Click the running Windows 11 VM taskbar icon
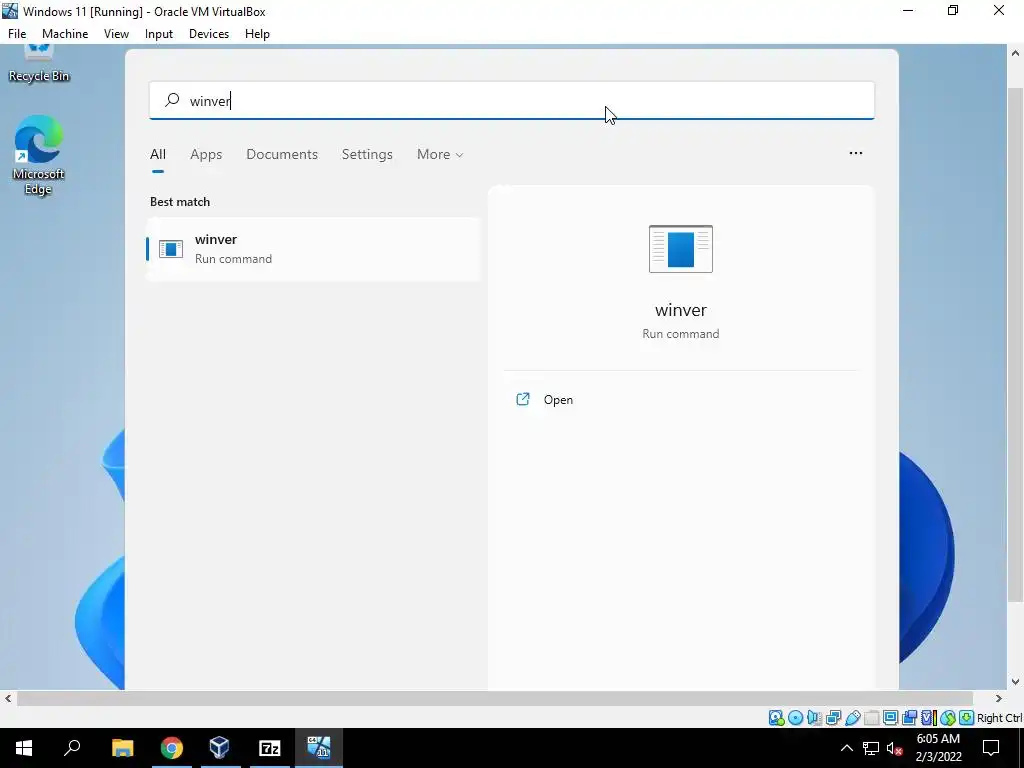Viewport: 1024px width, 768px height. pos(319,748)
